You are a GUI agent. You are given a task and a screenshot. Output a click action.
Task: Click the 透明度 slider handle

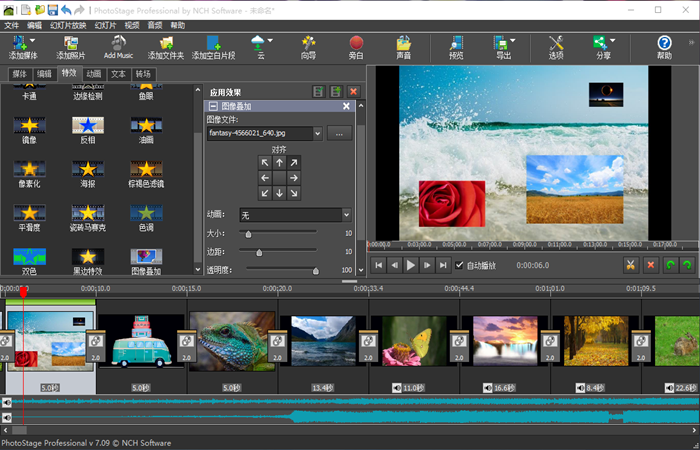pyautogui.click(x=316, y=270)
